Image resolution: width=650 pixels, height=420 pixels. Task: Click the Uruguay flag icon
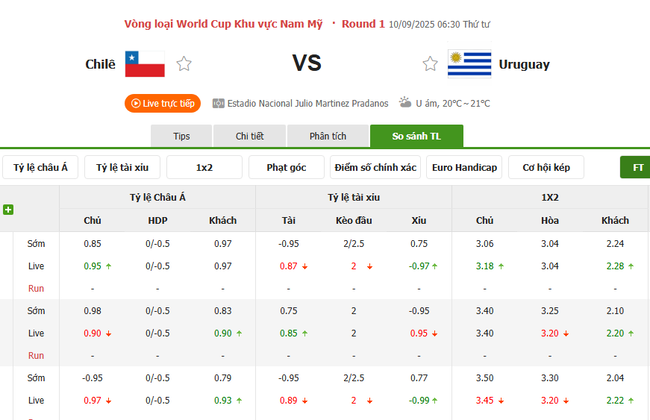(x=469, y=64)
